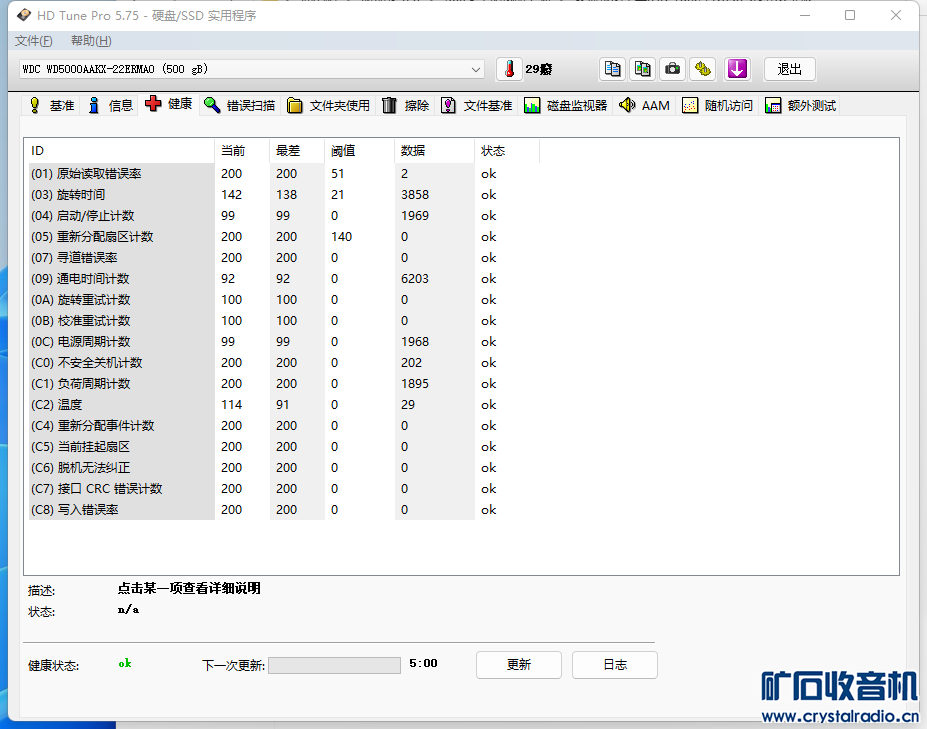Select row (0A) 旋转重试计数
The image size is (927, 729).
click(284, 300)
